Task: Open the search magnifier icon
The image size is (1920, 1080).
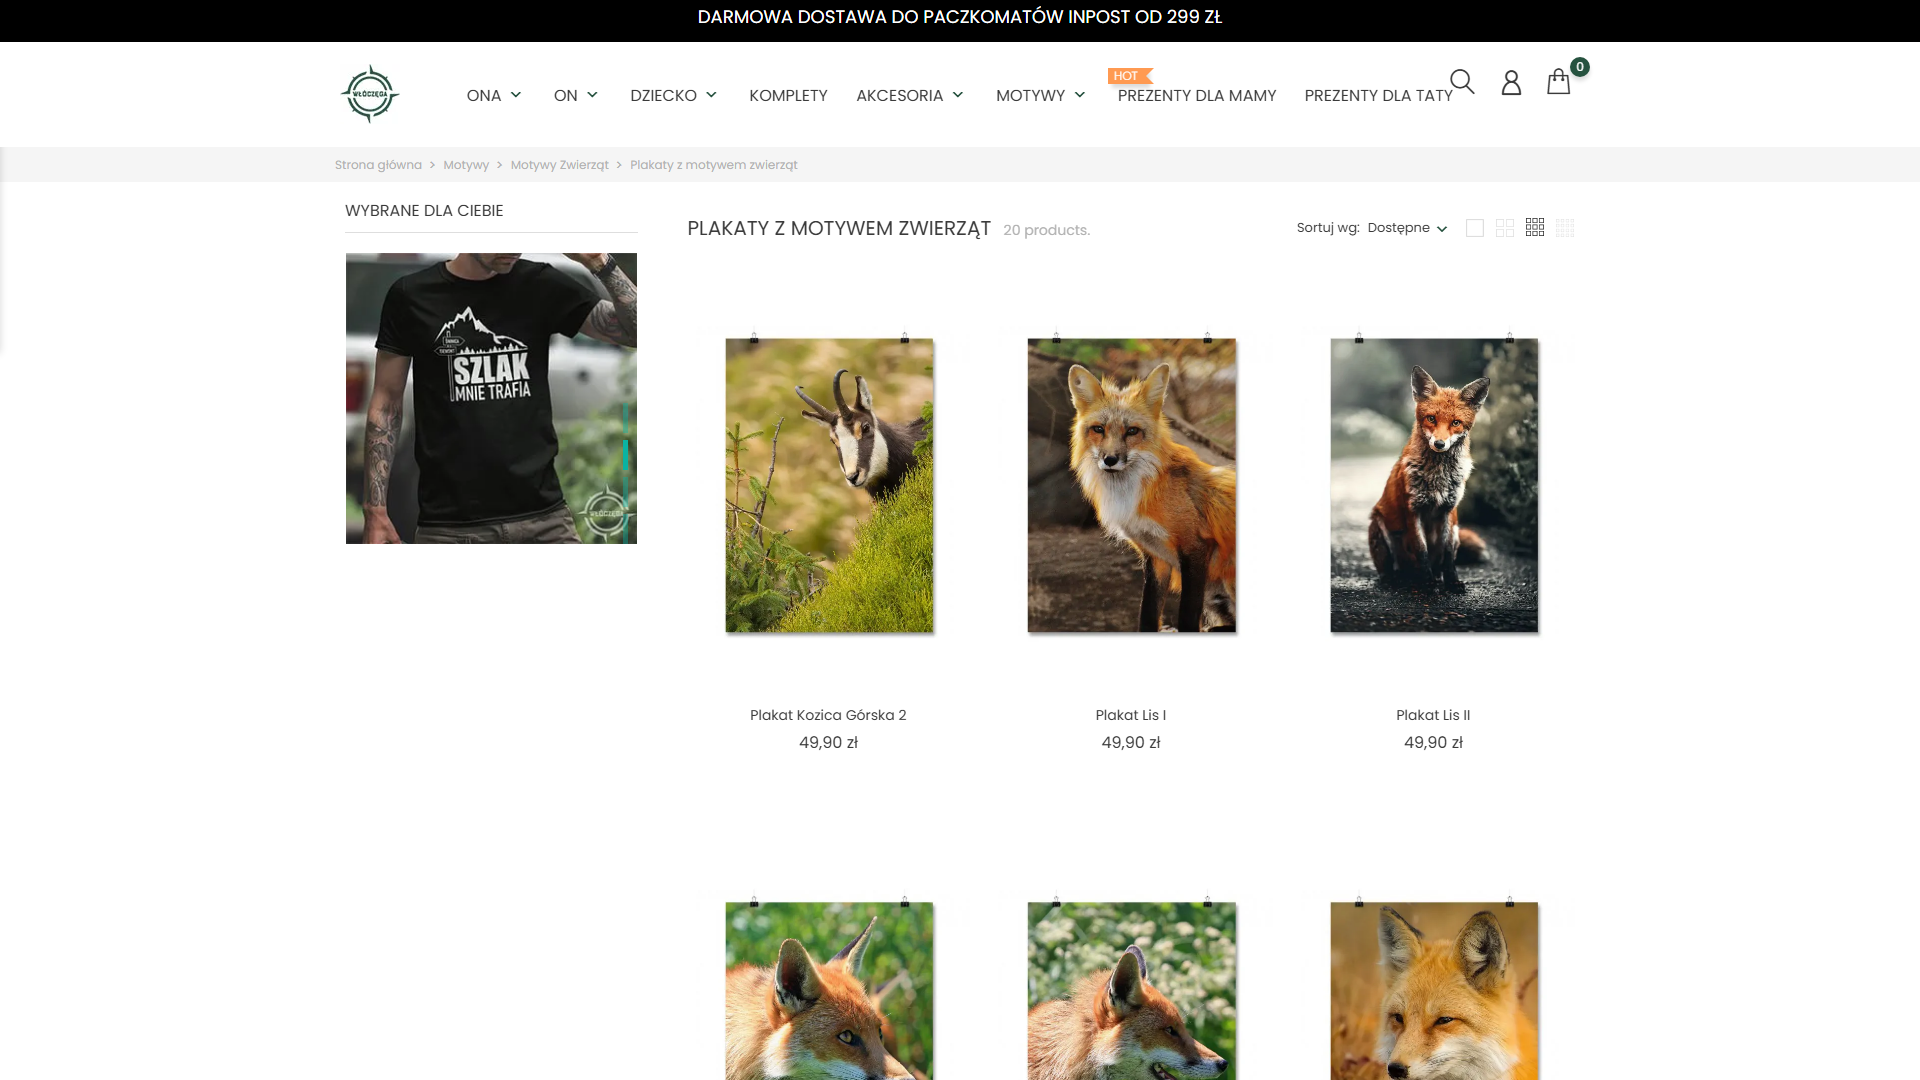Action: point(1462,81)
